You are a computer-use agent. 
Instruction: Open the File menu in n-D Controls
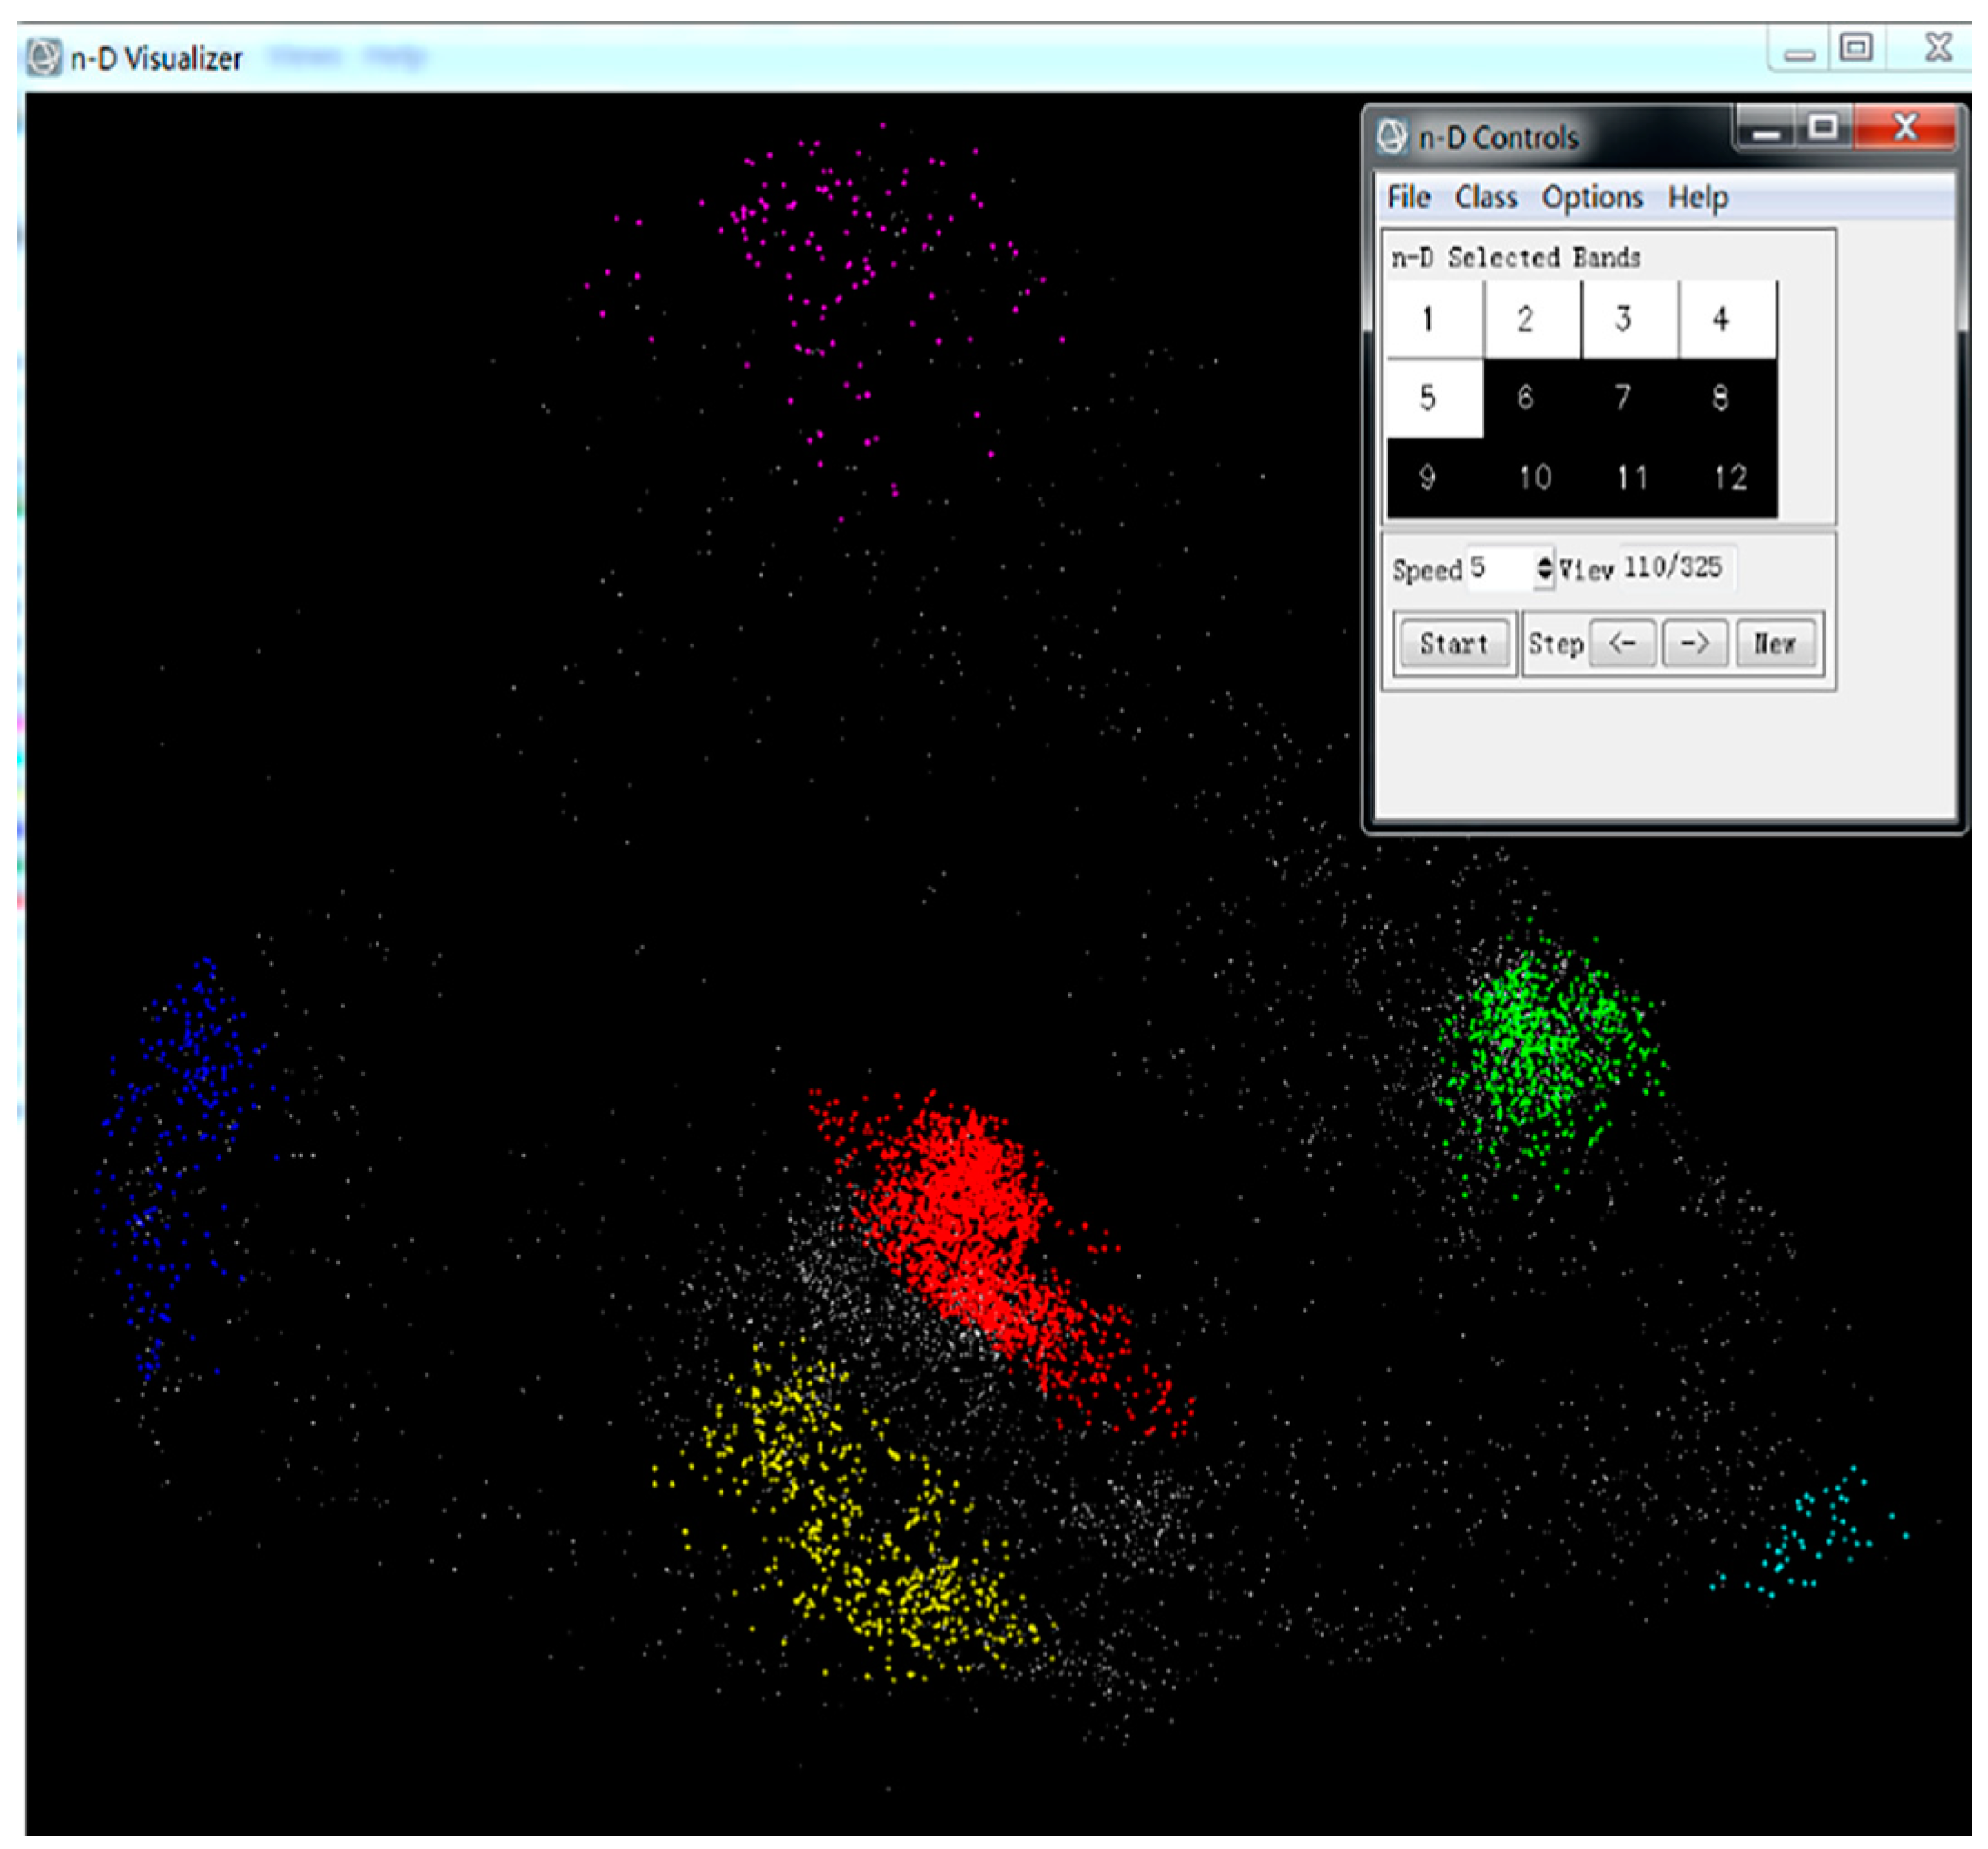click(1407, 197)
